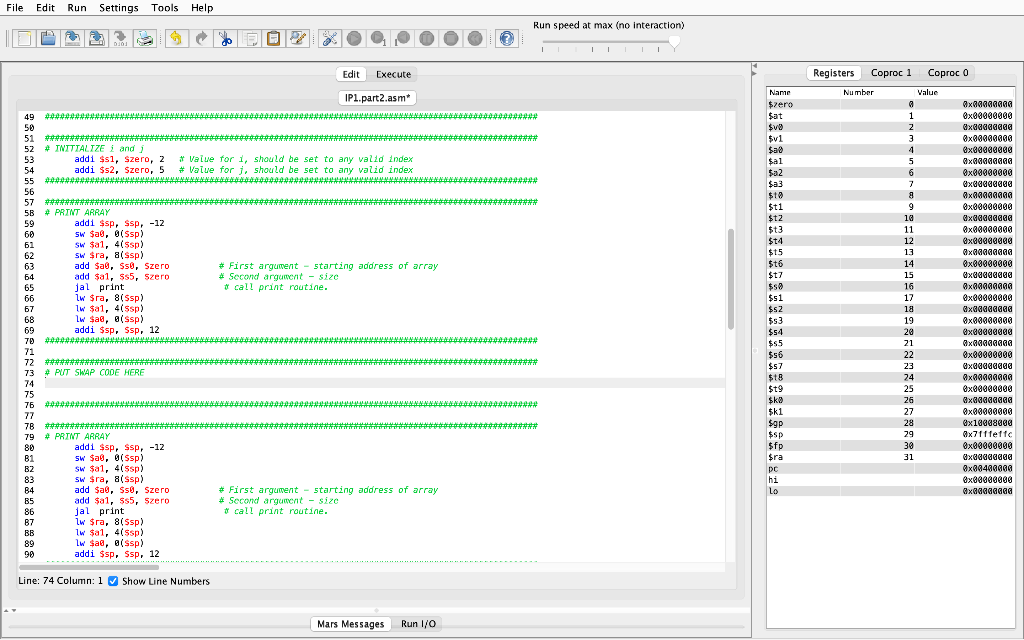Open the Tools menu
The width and height of the screenshot is (1024, 640).
tap(165, 8)
